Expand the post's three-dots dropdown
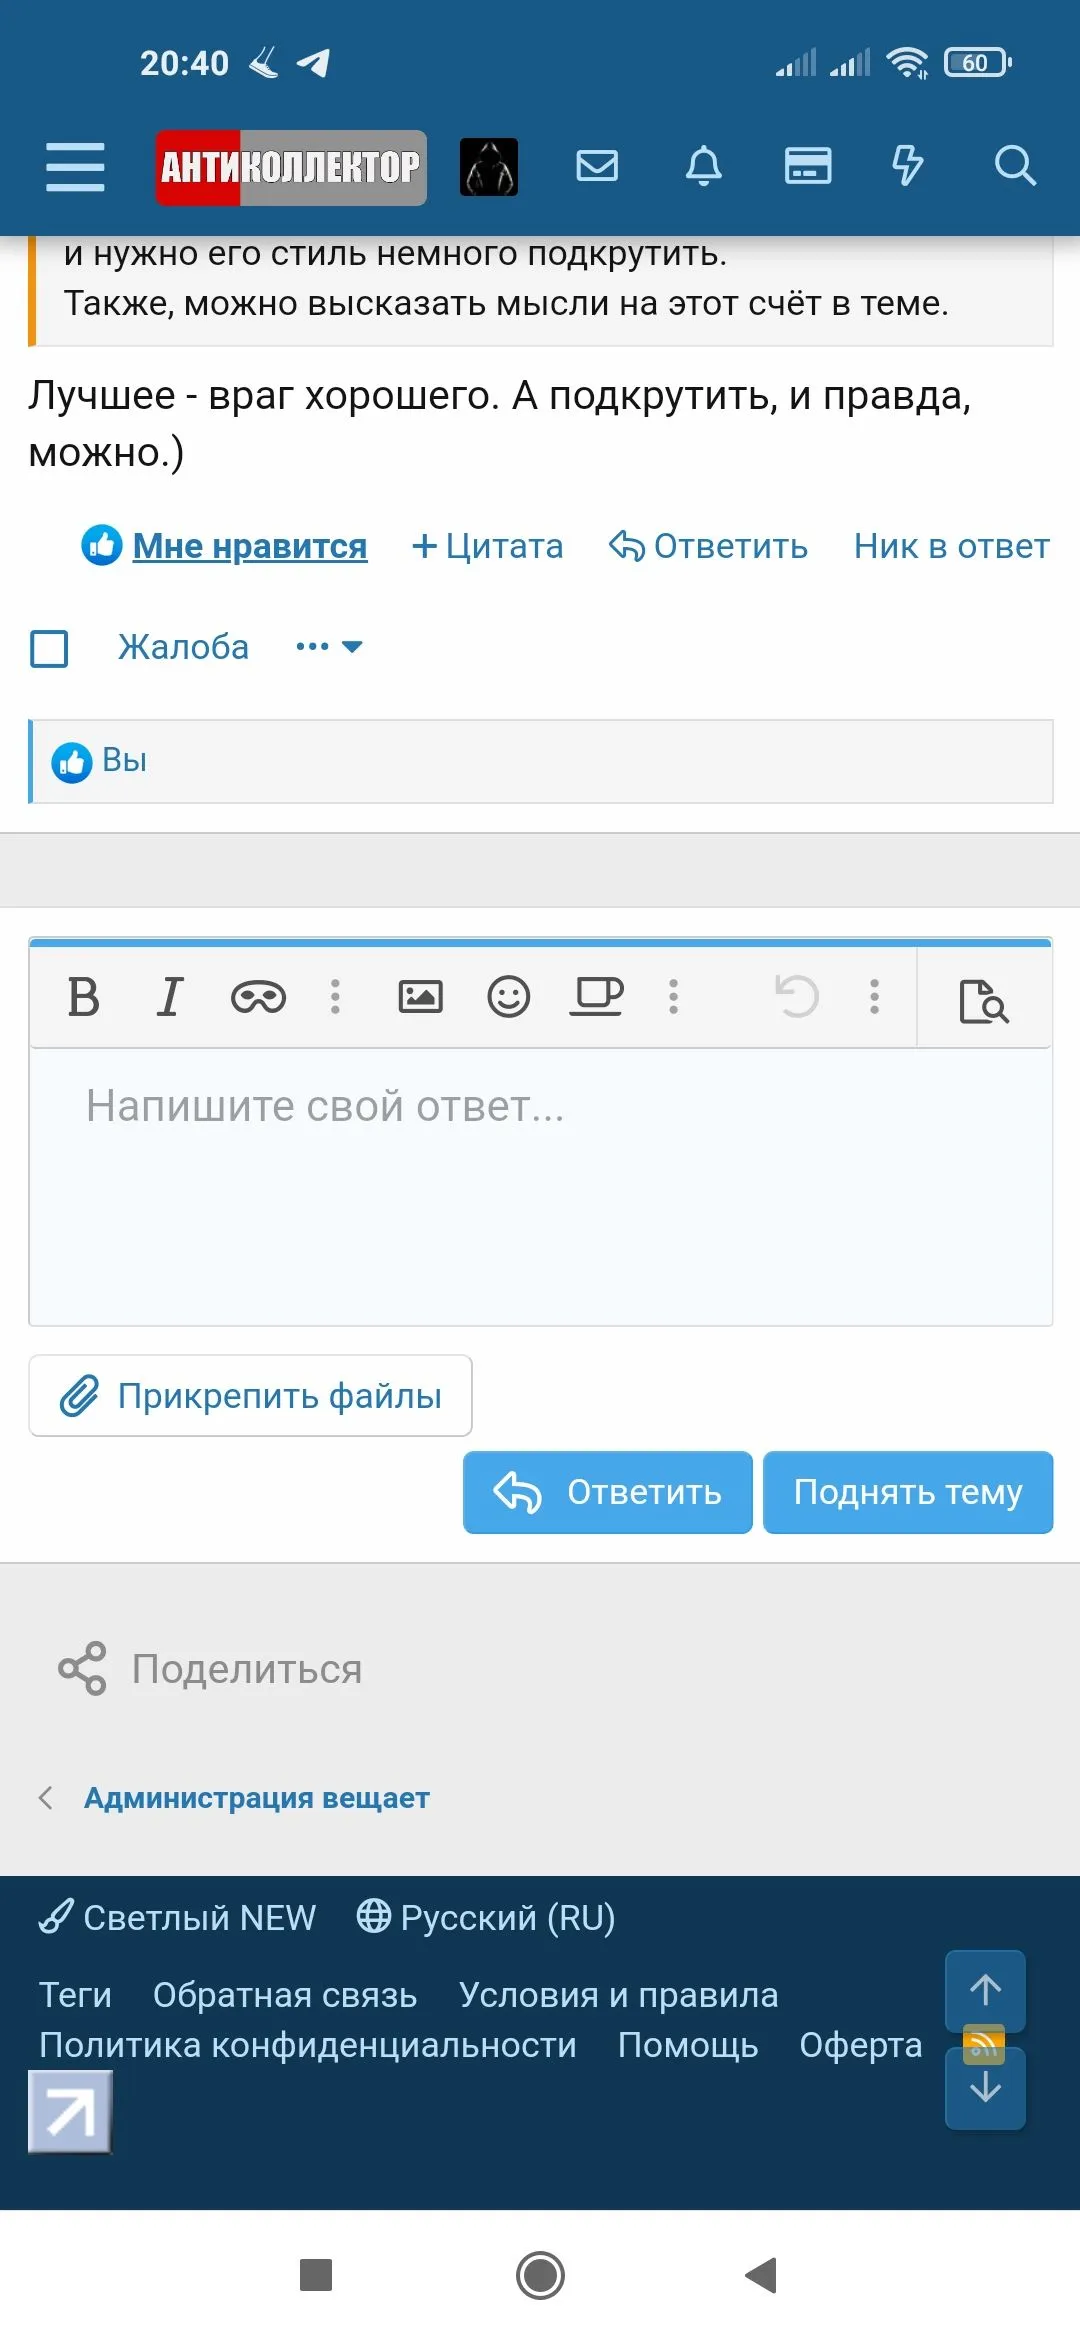The image size is (1080, 2340). pyautogui.click(x=329, y=647)
